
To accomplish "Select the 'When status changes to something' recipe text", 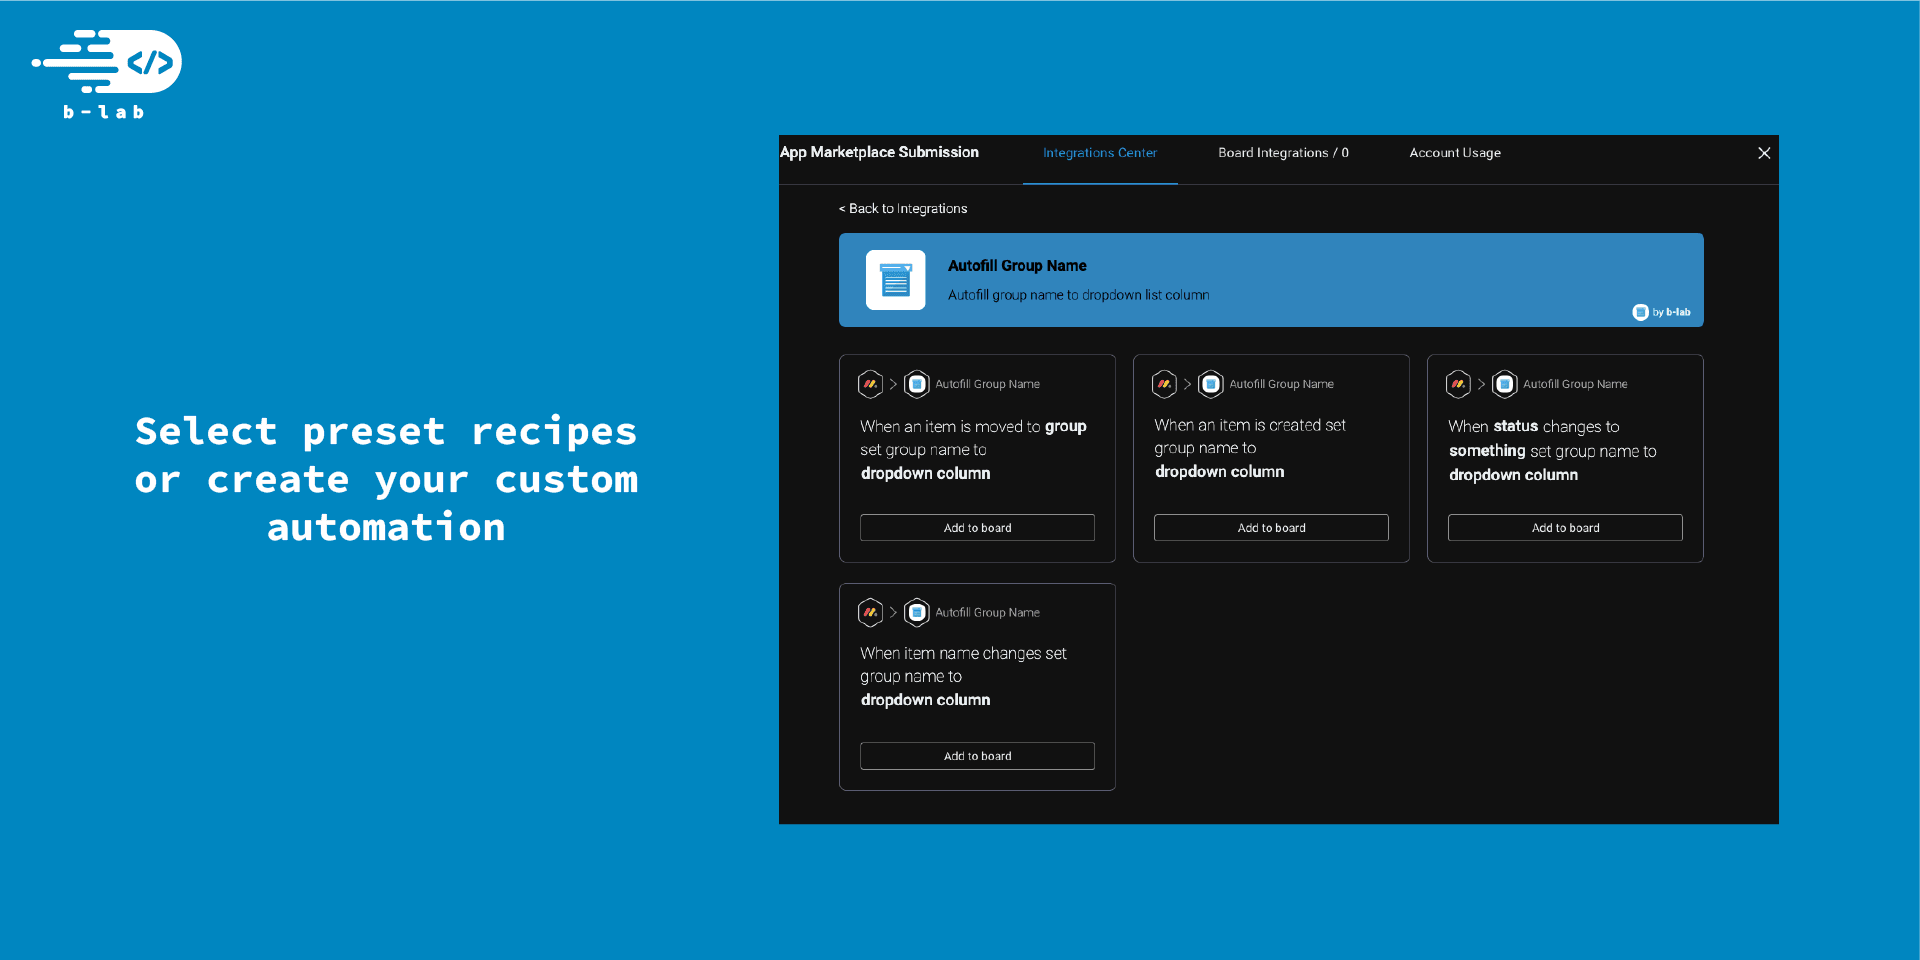I will [1552, 451].
